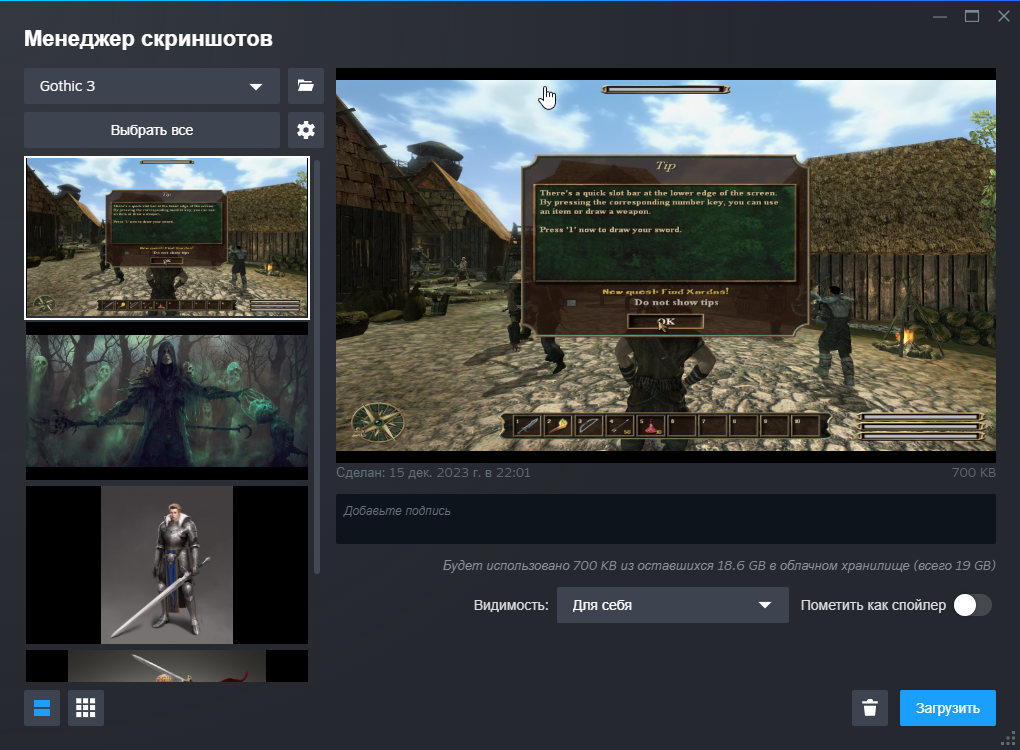Viewport: 1020px width, 750px height.
Task: Toggle 'Пометить как спойлер' switch
Action: (973, 605)
